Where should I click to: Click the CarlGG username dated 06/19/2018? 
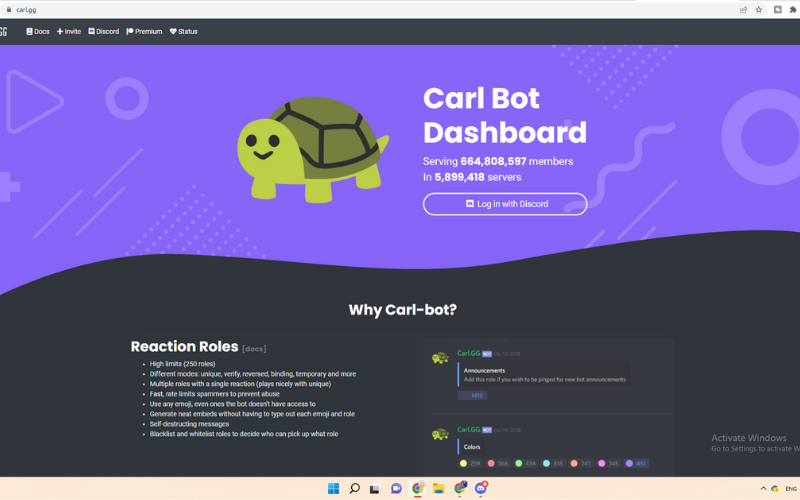click(x=468, y=430)
